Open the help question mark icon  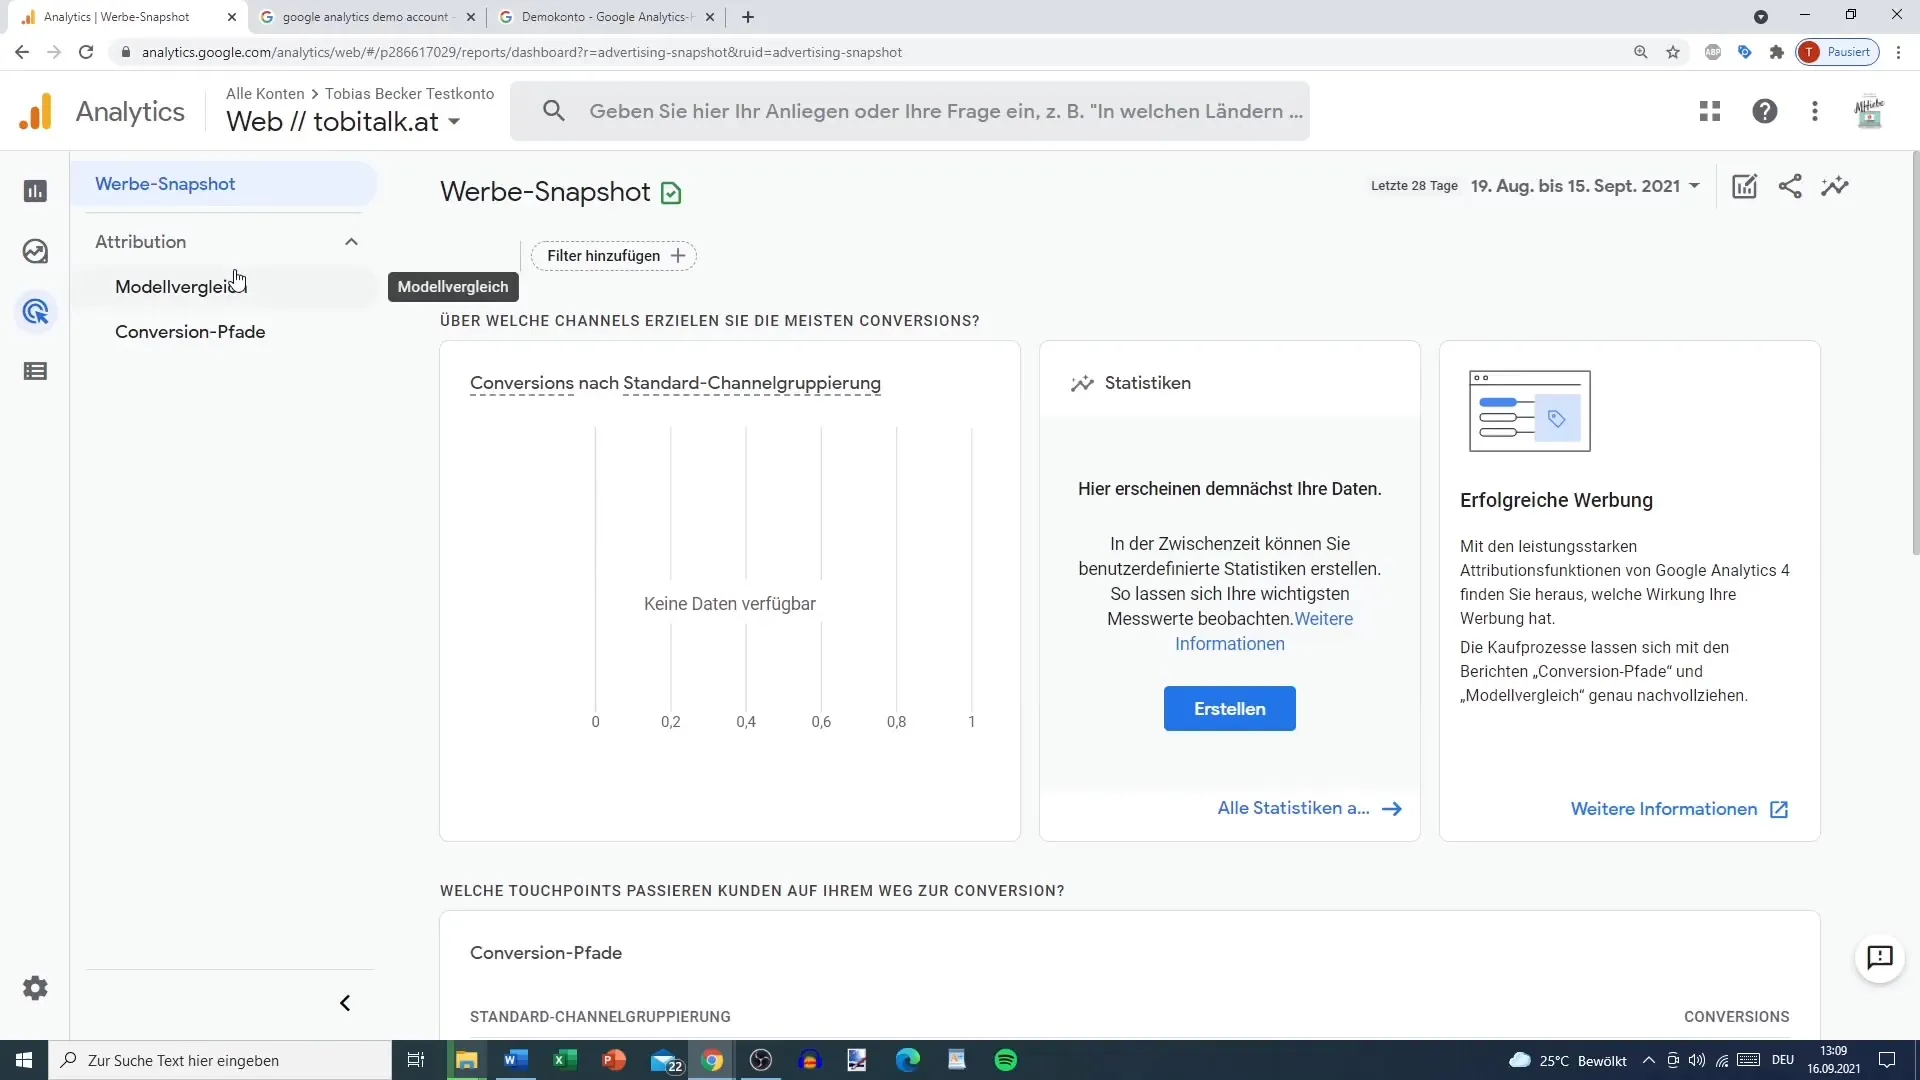(x=1765, y=111)
